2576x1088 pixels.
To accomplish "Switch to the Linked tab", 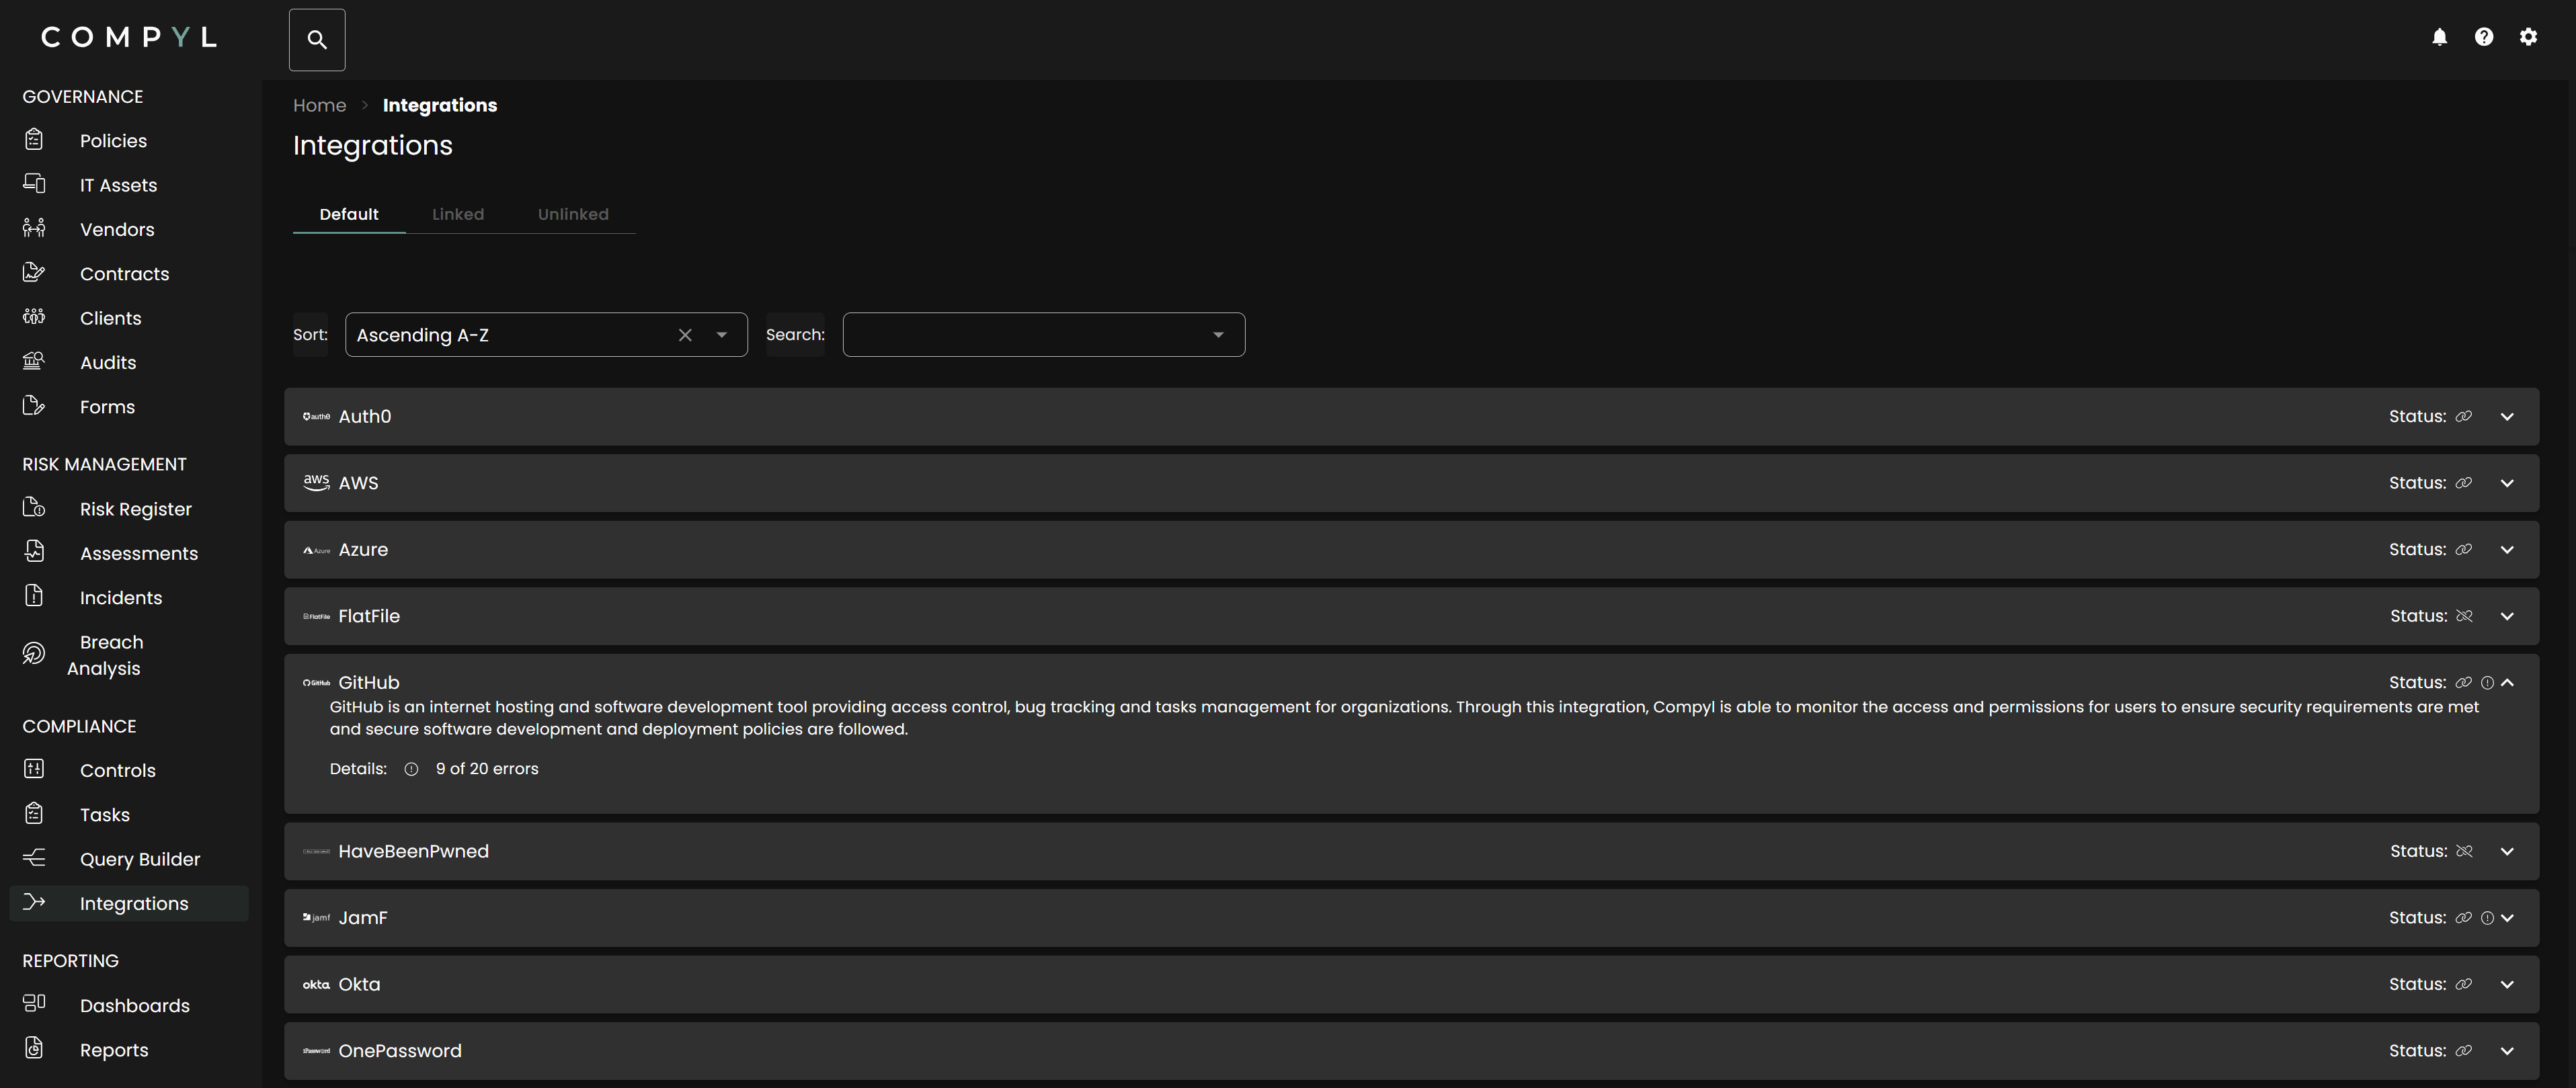I will coord(458,214).
